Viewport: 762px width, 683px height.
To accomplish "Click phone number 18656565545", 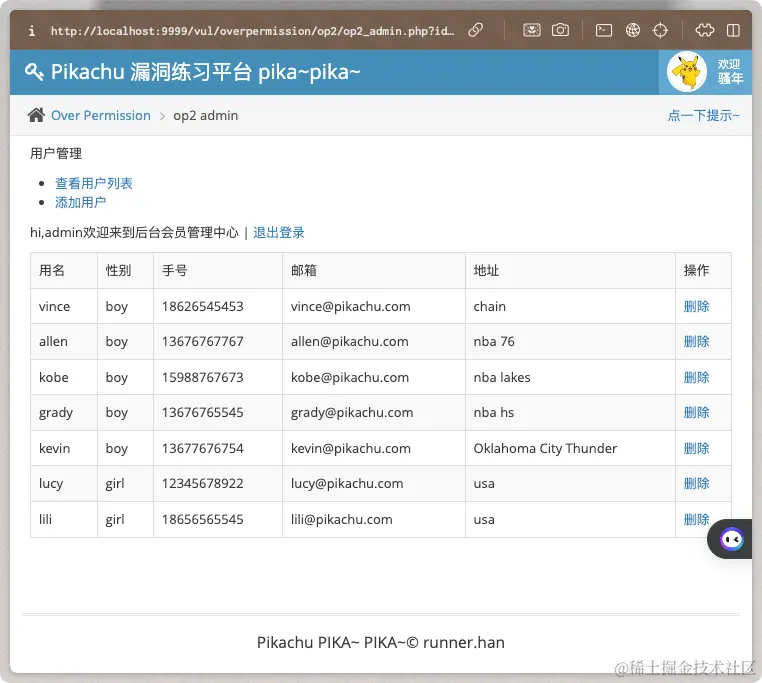I will pos(203,520).
